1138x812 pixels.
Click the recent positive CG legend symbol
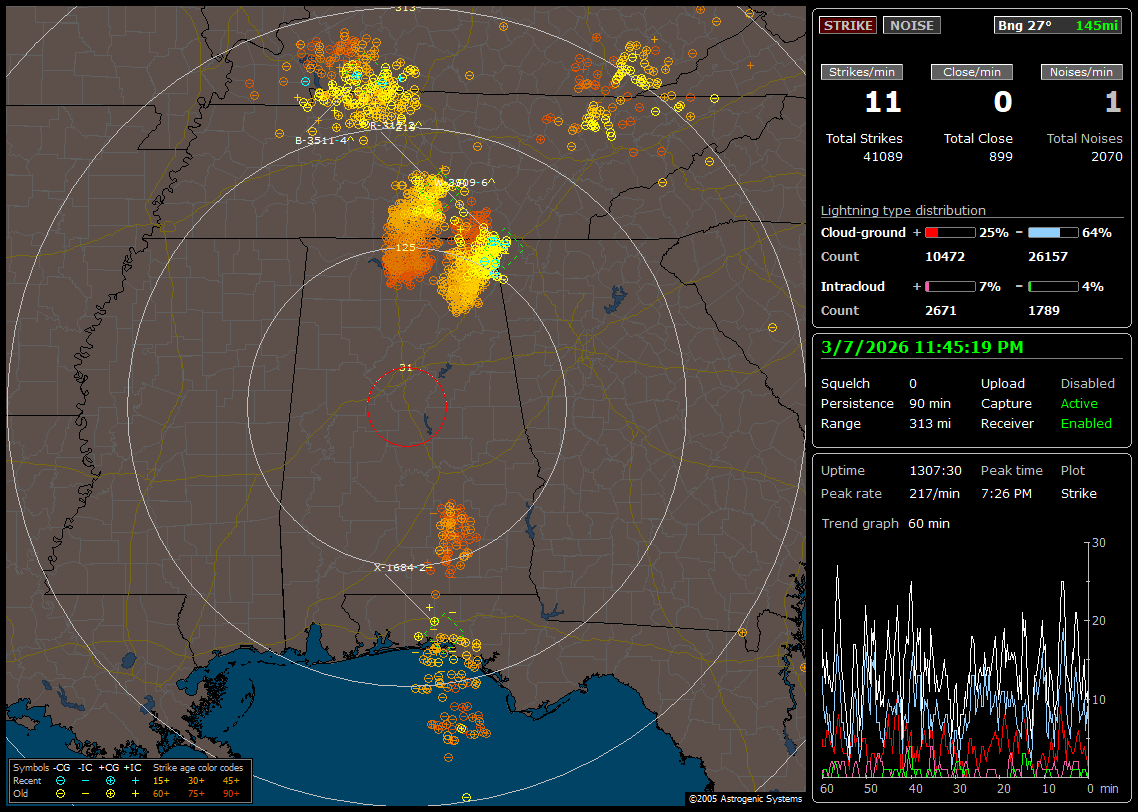coord(110,780)
